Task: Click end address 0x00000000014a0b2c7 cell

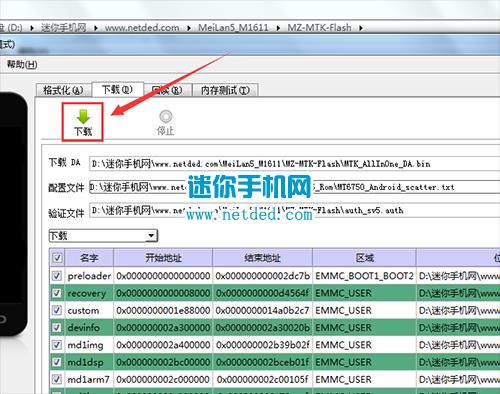Action: point(262,311)
